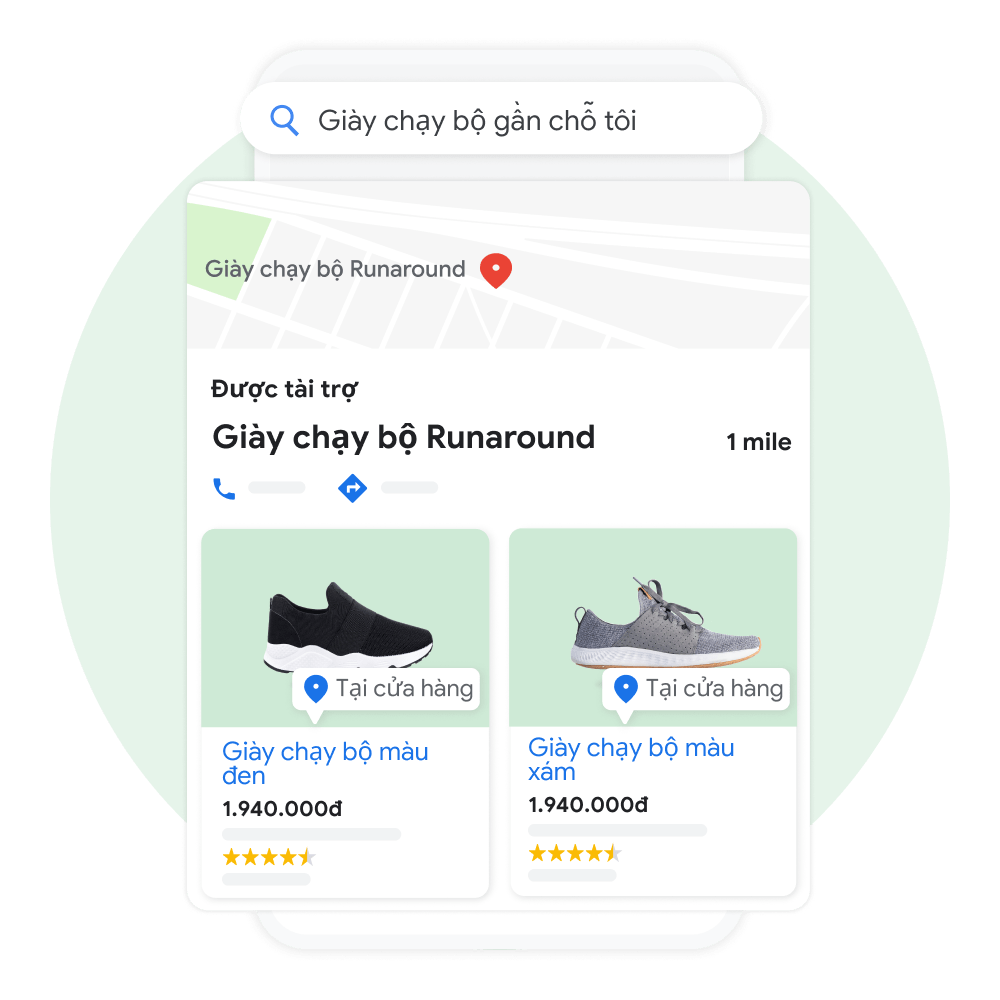The width and height of the screenshot is (1000, 1000).
Task: Select the black slip-on shoe image
Action: click(x=348, y=627)
